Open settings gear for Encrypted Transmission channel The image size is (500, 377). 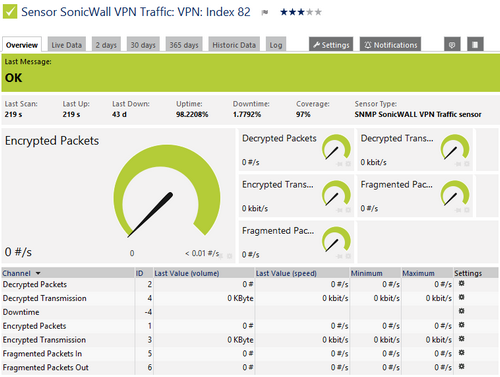(x=461, y=339)
